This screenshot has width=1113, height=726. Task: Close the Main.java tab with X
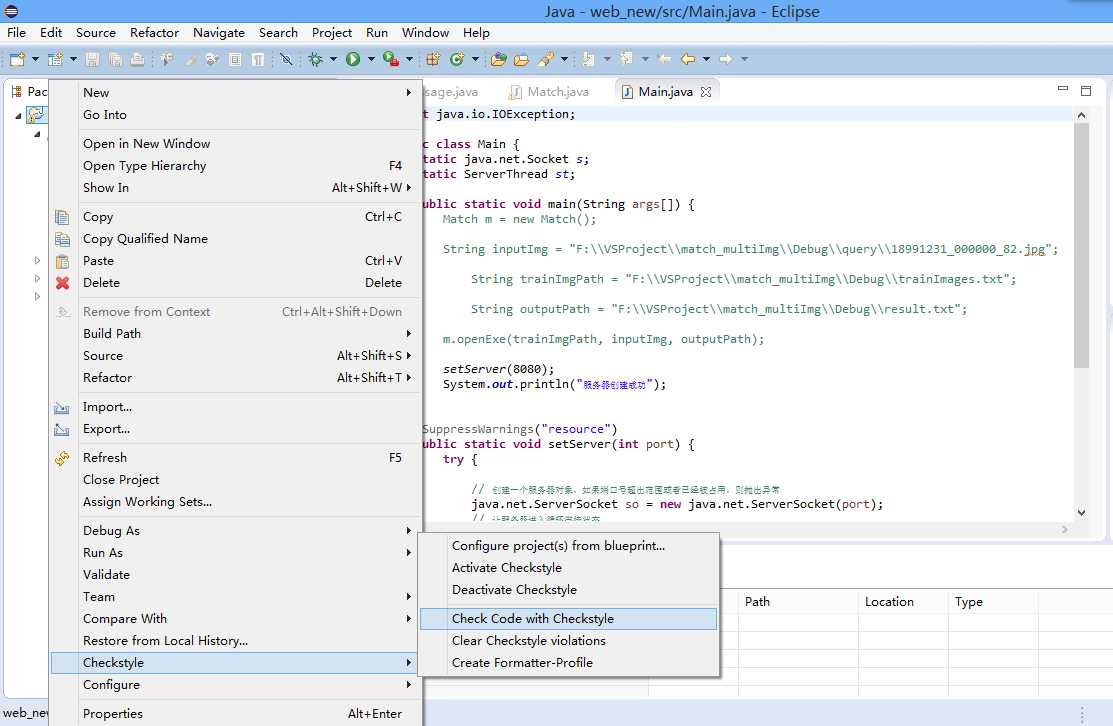click(706, 92)
